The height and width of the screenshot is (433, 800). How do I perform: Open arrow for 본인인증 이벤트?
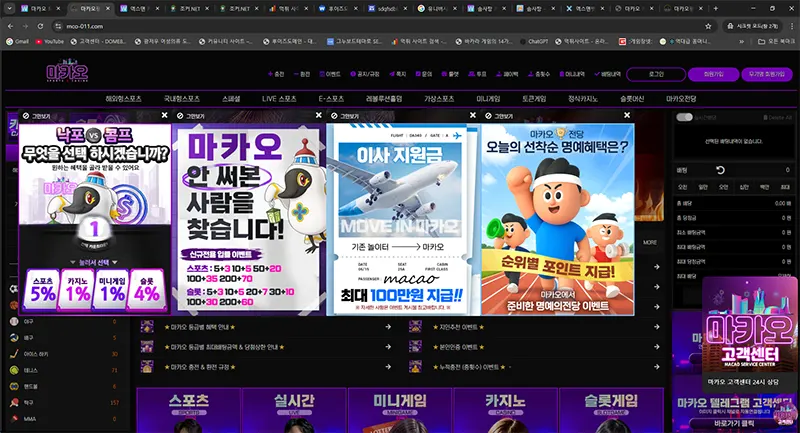(657, 347)
